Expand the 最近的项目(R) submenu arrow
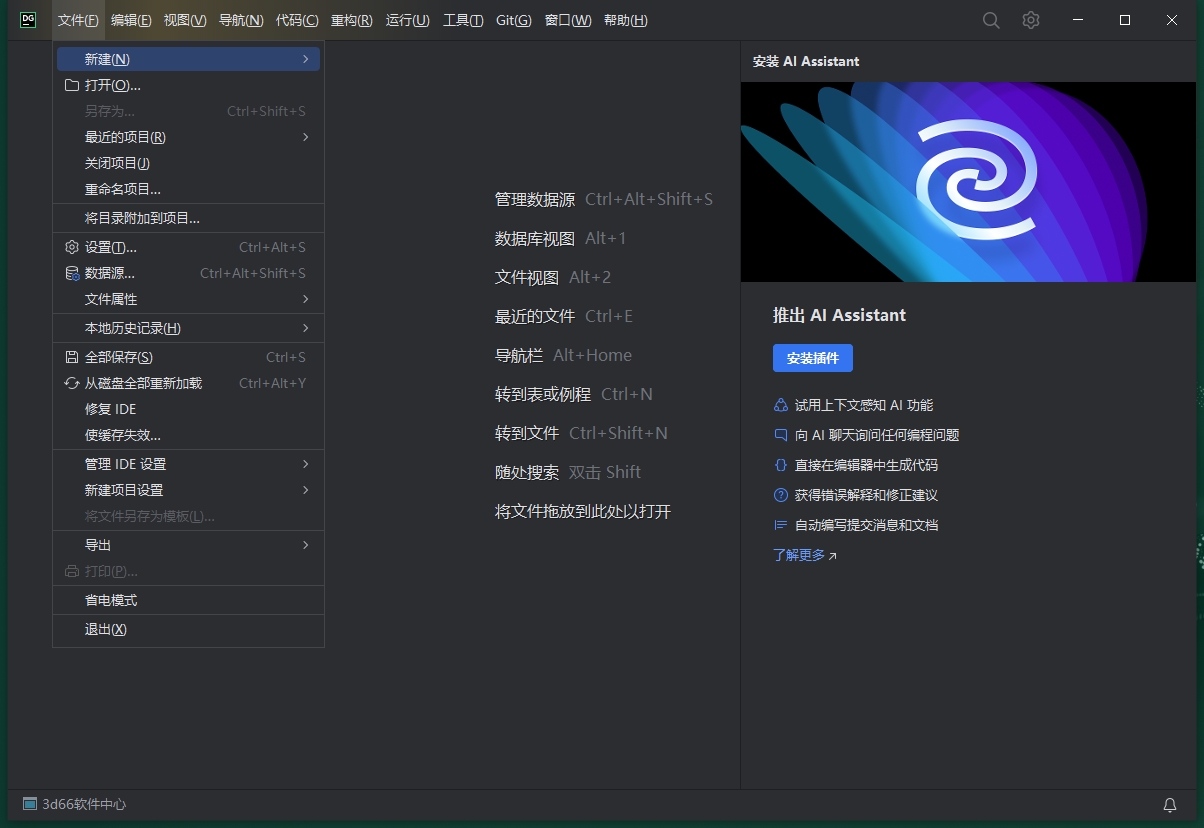Image resolution: width=1204 pixels, height=828 pixels. (x=306, y=137)
